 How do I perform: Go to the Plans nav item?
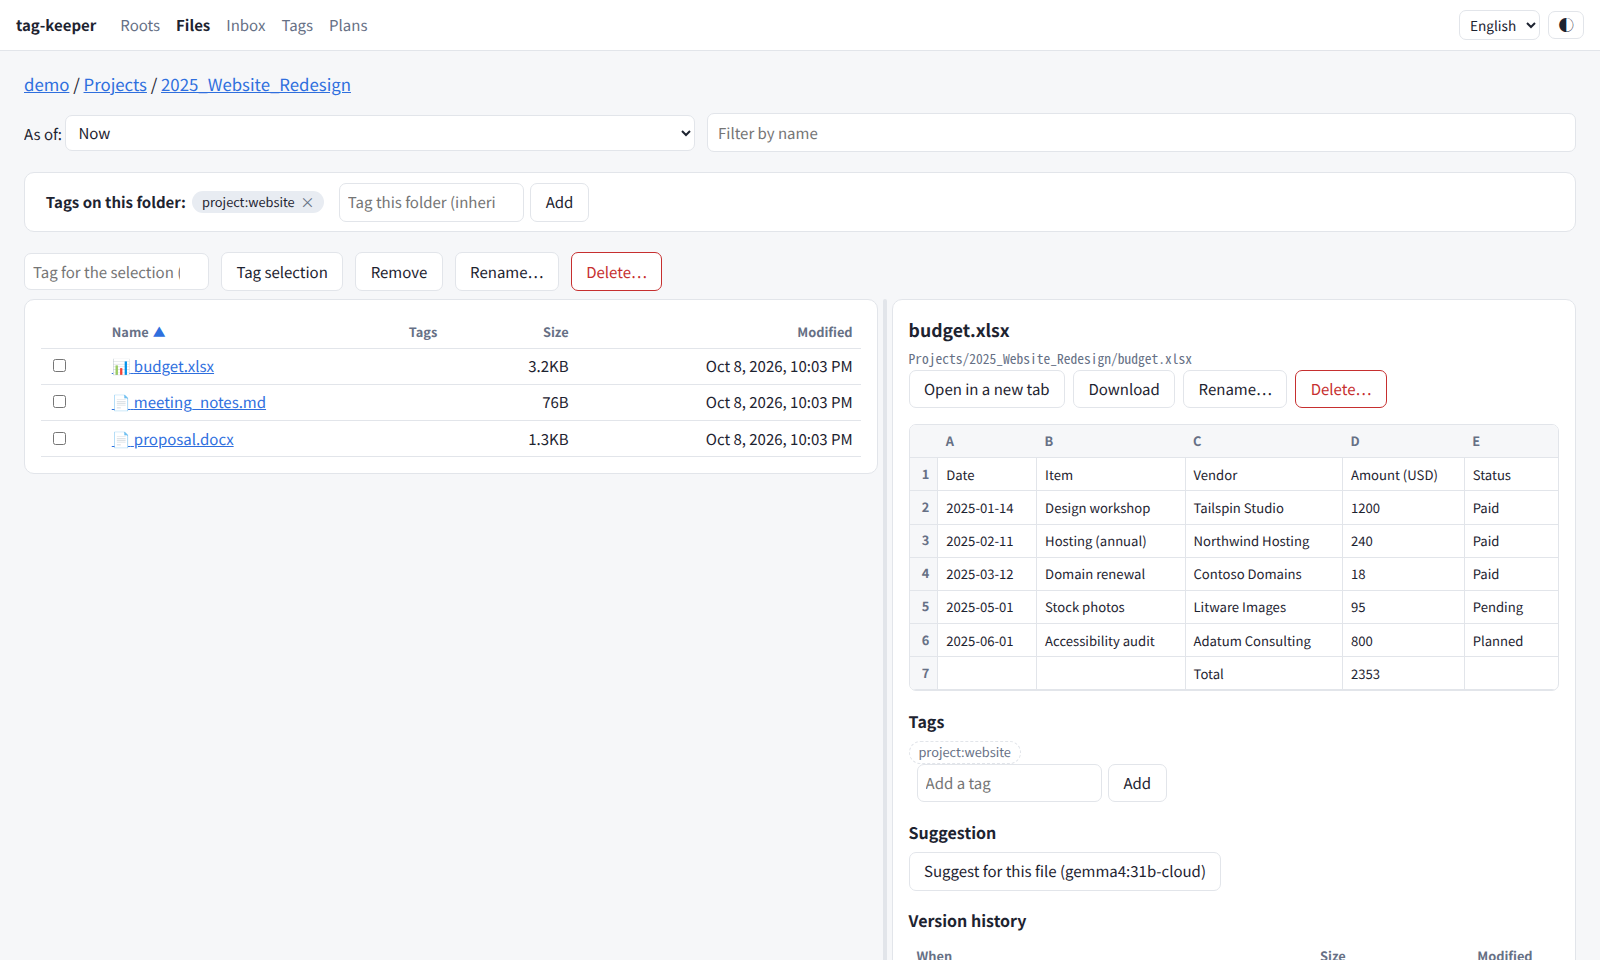[348, 25]
